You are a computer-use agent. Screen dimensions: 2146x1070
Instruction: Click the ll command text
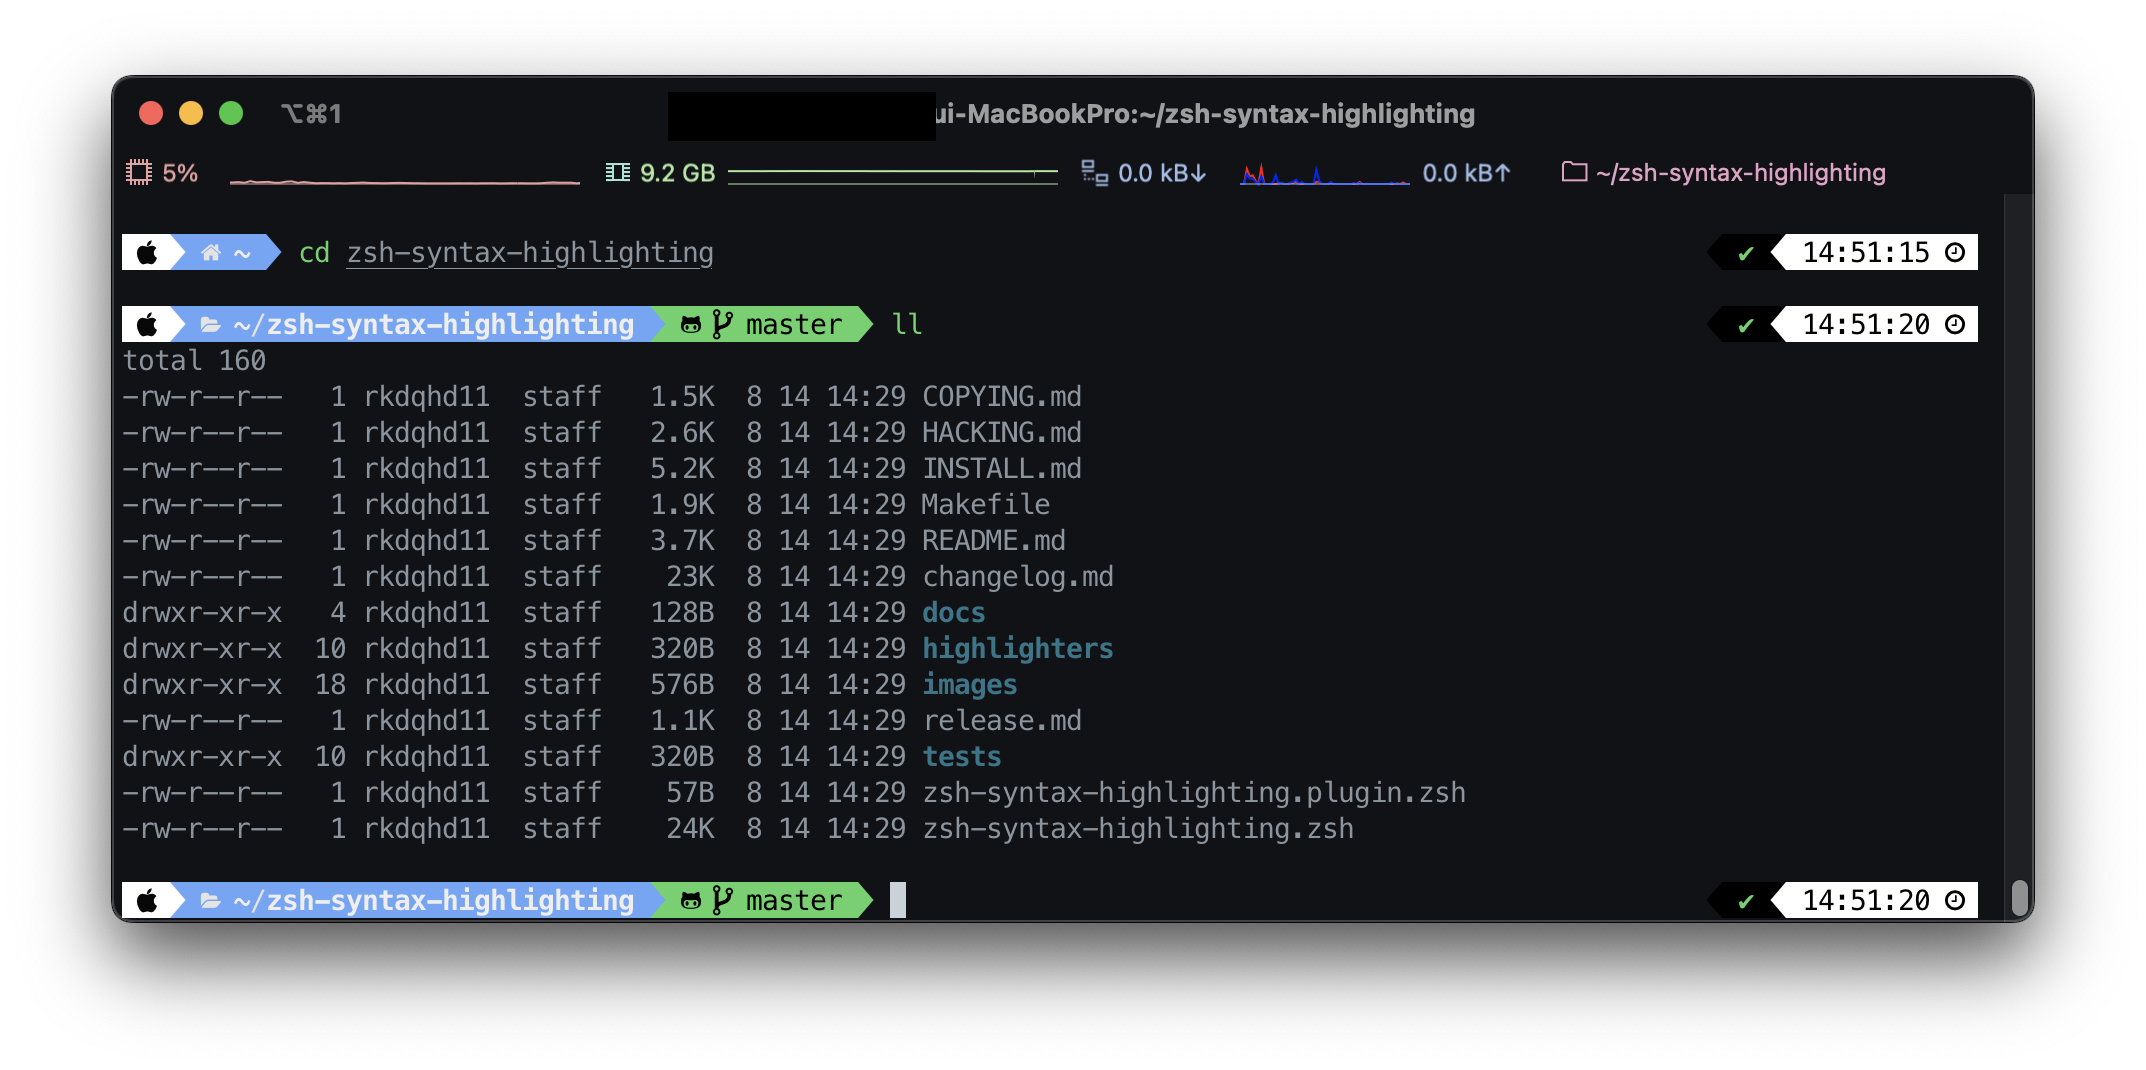907,324
